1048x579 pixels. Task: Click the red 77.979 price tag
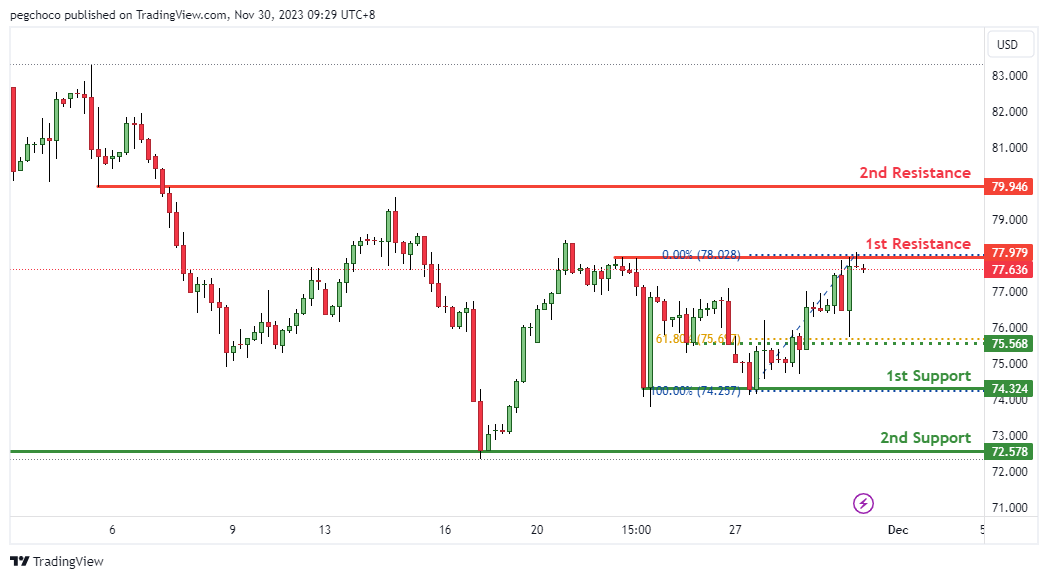[1008, 252]
